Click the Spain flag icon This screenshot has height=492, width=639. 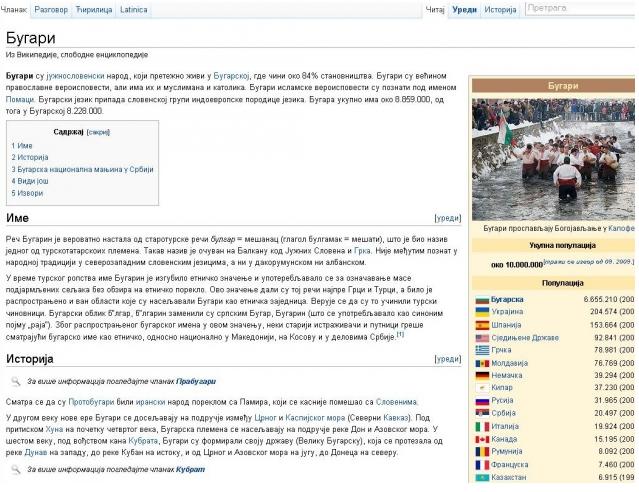click(x=481, y=325)
